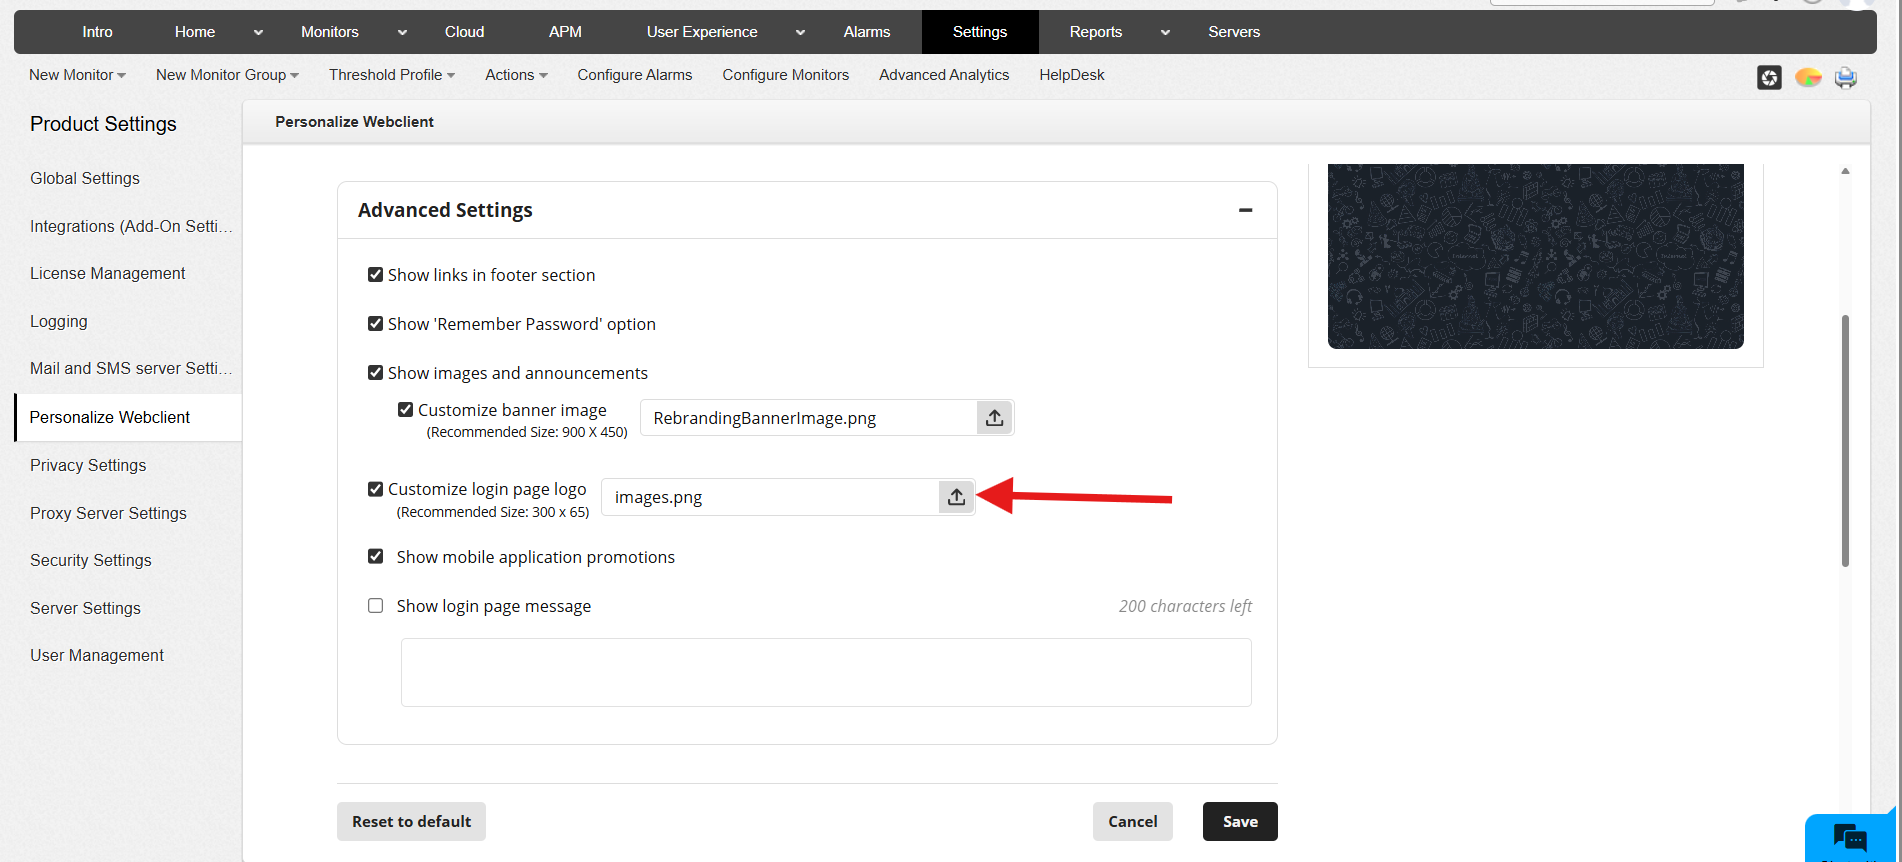This screenshot has width=1902, height=862.
Task: Toggle Customize login page logo checkbox
Action: pos(376,489)
